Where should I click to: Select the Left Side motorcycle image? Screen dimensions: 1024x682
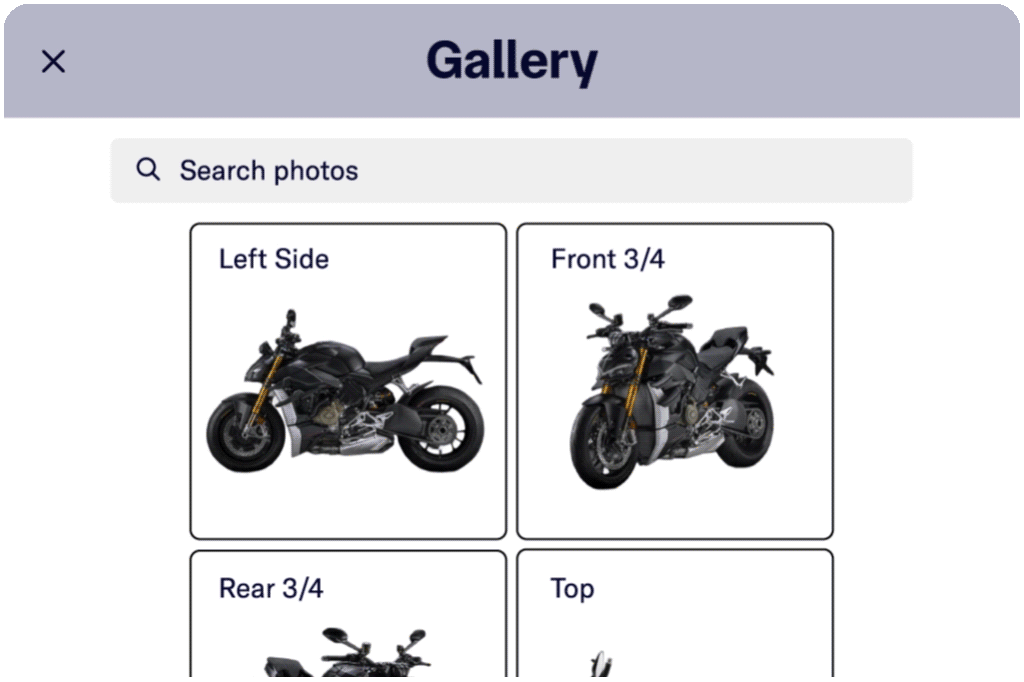(345, 391)
